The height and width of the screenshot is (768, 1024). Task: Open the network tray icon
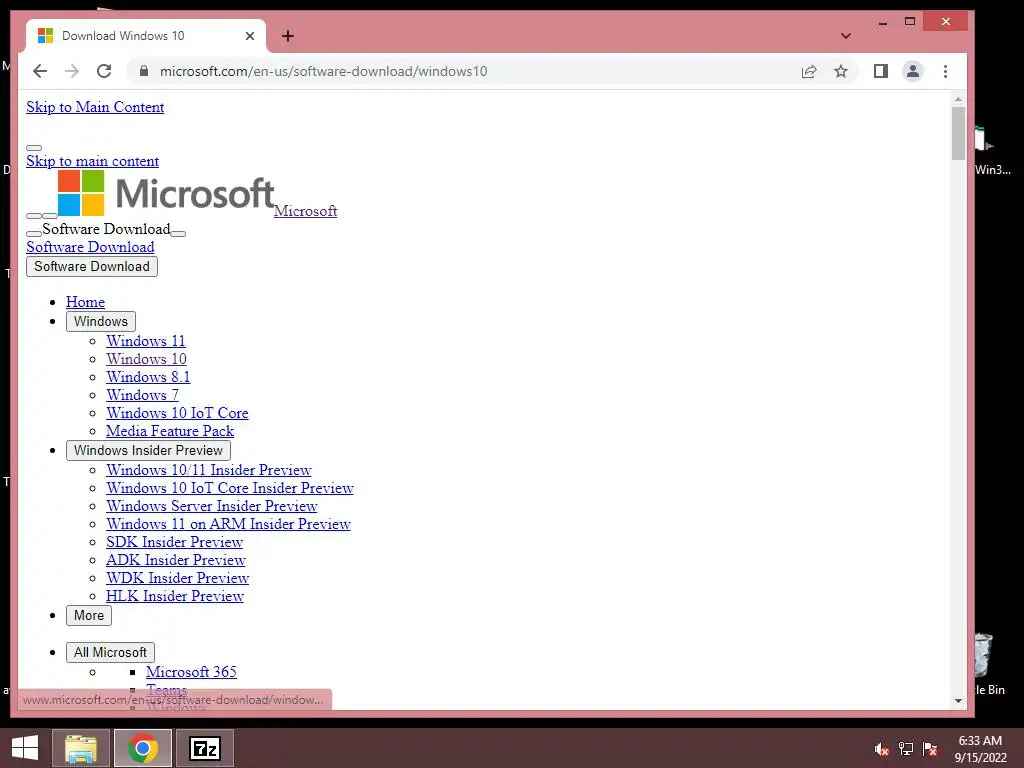pos(906,749)
